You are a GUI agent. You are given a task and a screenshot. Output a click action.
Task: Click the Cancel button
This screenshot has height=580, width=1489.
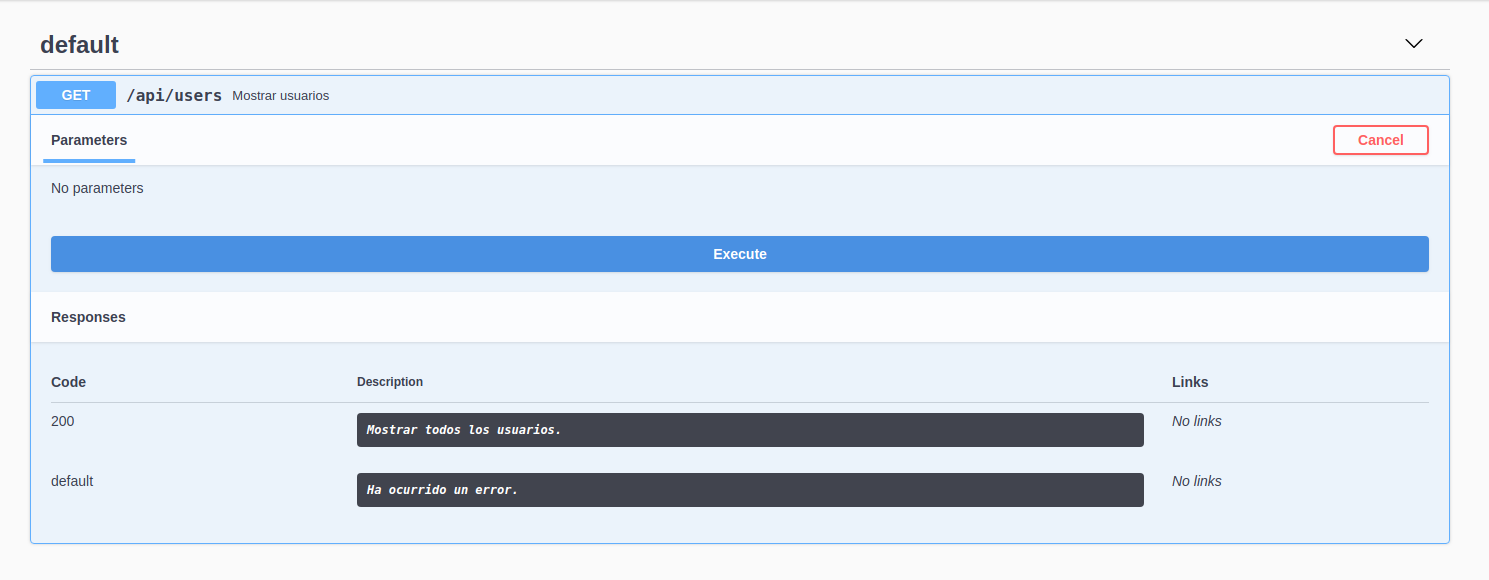[1380, 140]
